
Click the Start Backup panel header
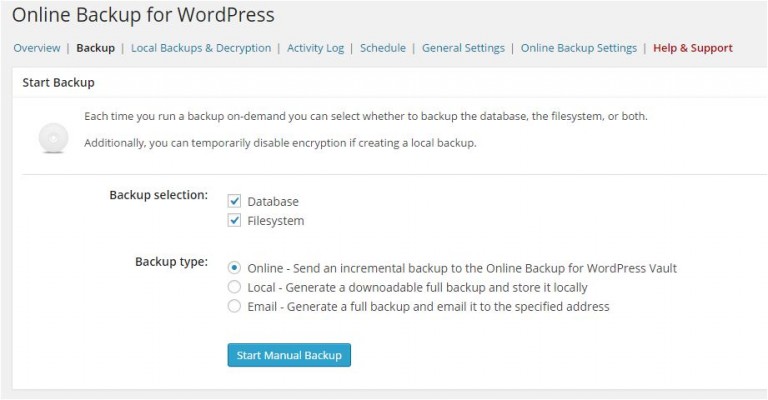click(x=59, y=82)
